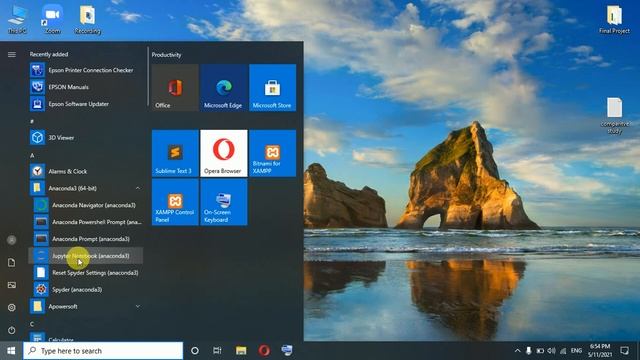Click the Productivity group header
Viewport: 640px width, 360px height.
click(167, 55)
